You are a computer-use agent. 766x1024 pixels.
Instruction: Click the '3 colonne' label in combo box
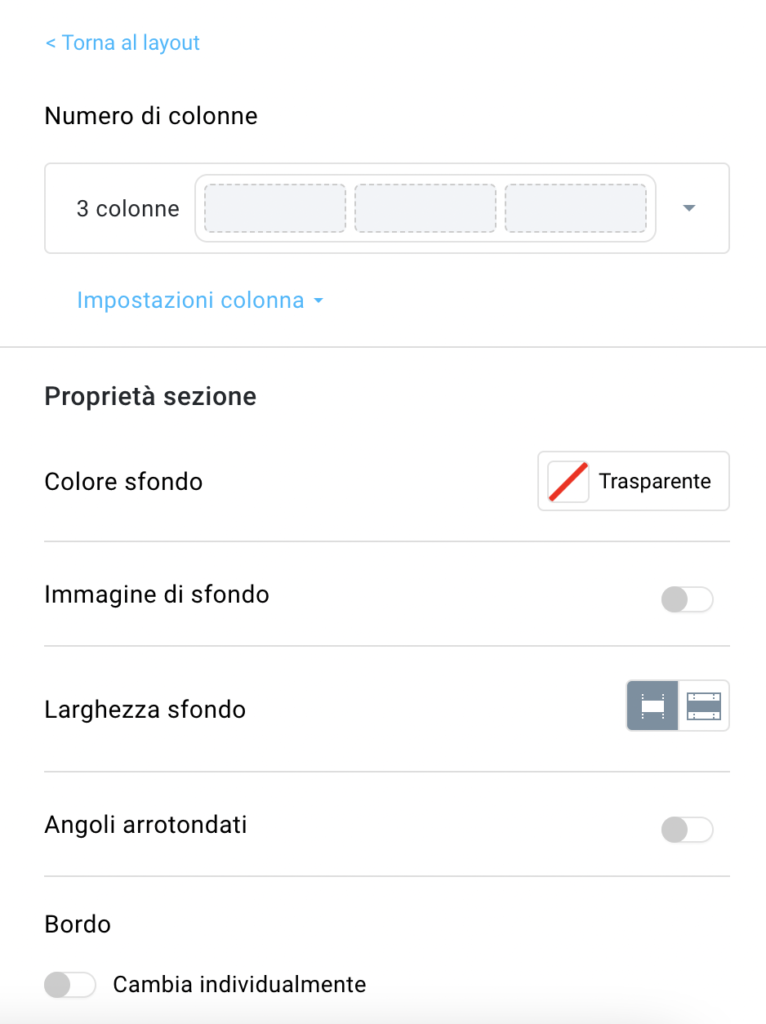click(128, 209)
